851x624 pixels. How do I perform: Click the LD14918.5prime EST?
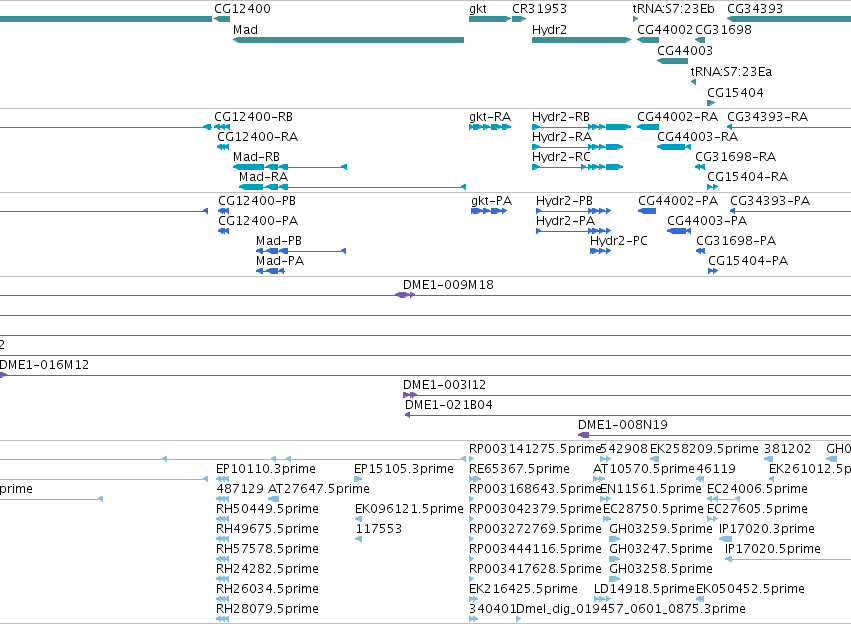[x=602, y=599]
